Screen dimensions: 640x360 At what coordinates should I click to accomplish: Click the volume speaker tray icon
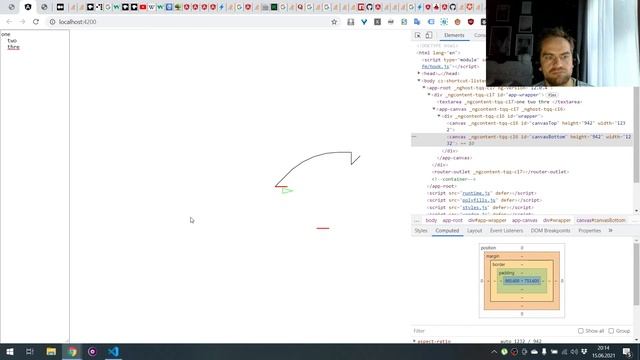point(574,351)
